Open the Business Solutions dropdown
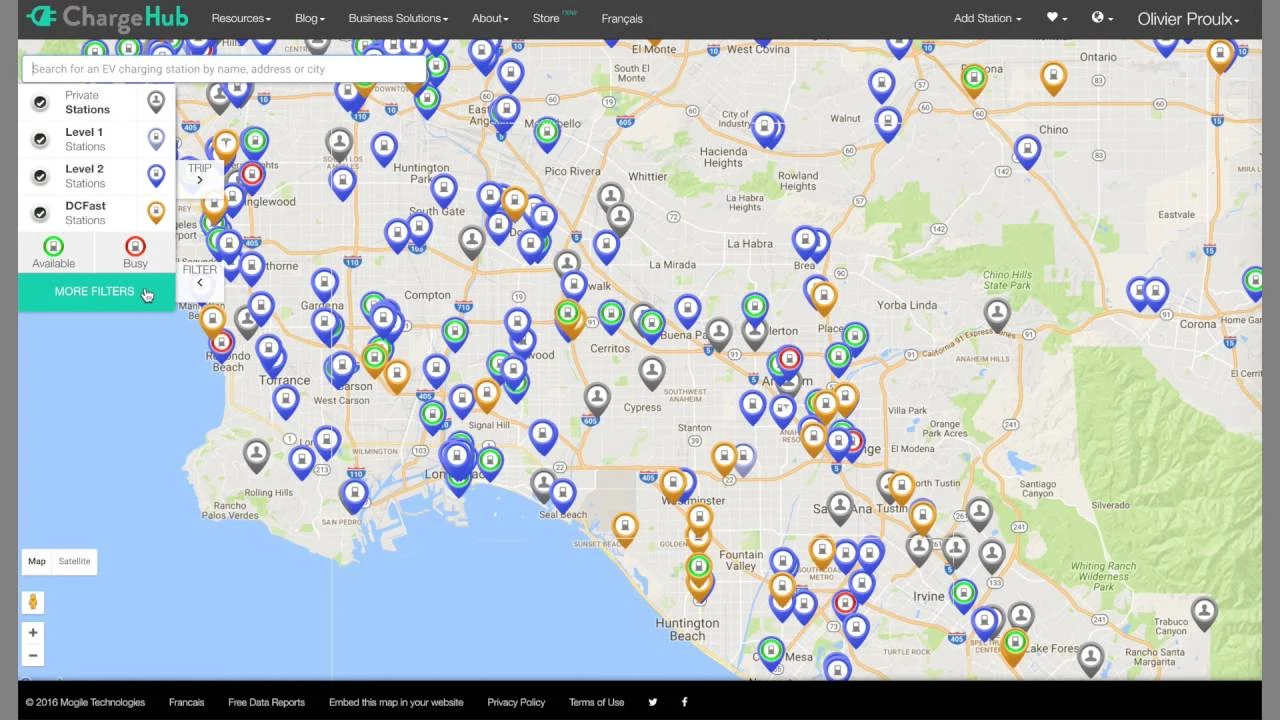 pyautogui.click(x=398, y=18)
